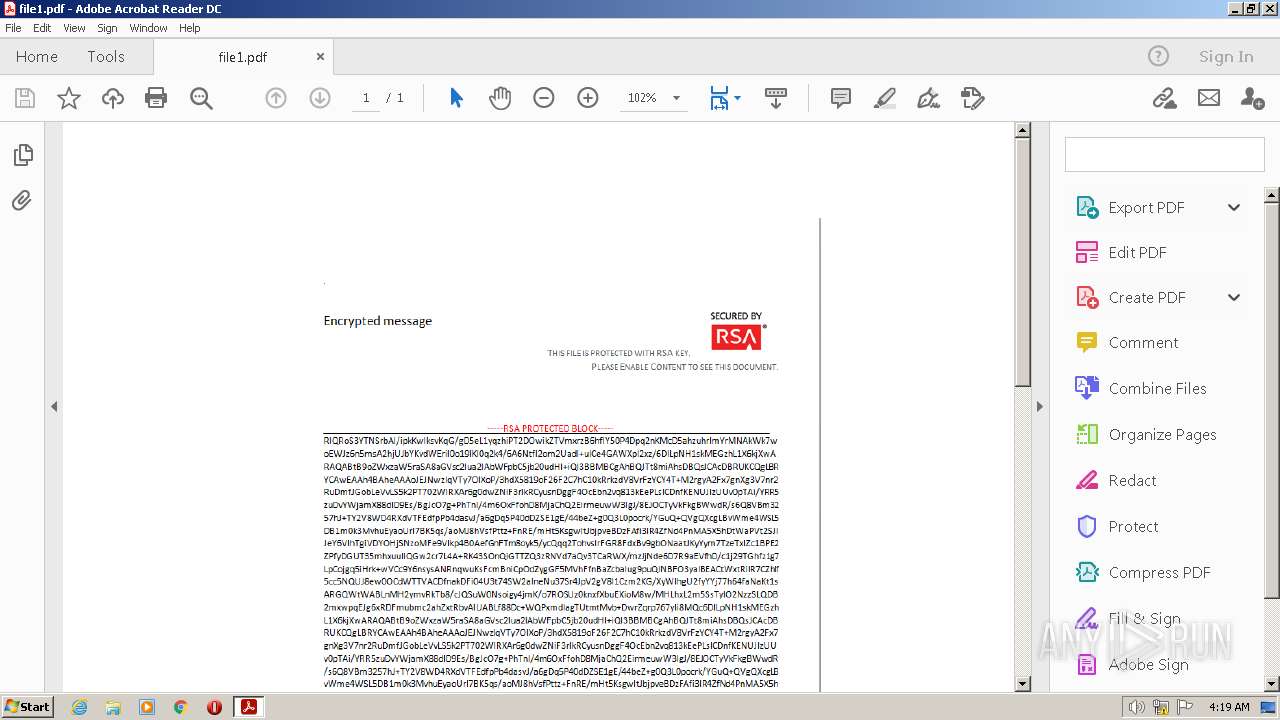Open Chrome from the taskbar
1280x720 pixels.
pyautogui.click(x=181, y=707)
